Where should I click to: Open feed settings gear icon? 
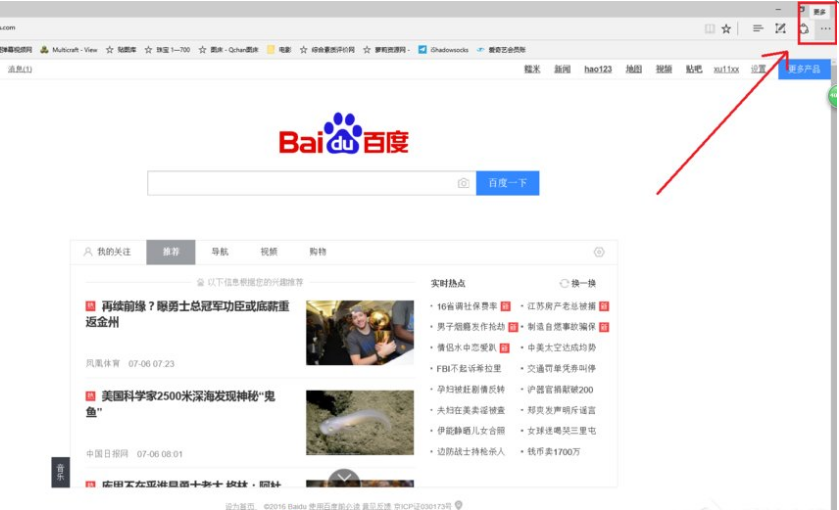599,252
